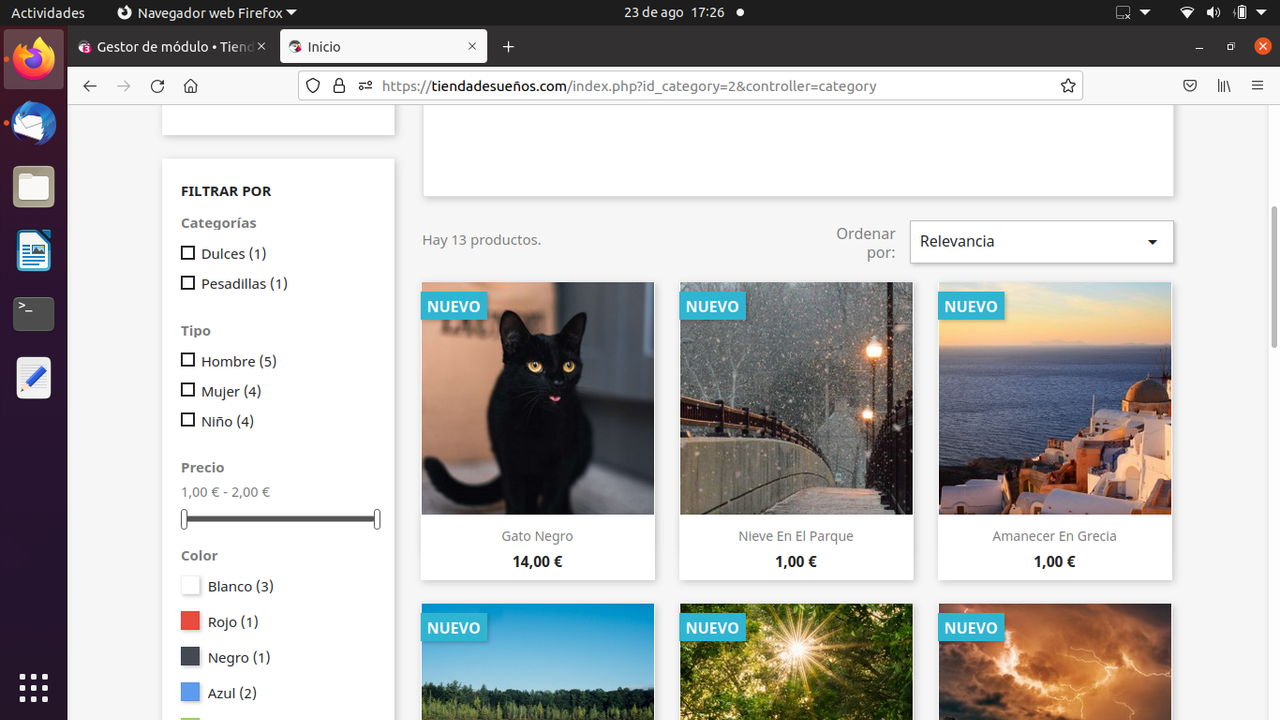Screen dimensions: 1280x720
Task: Open the Nieve En El Parque product
Action: pos(796,536)
